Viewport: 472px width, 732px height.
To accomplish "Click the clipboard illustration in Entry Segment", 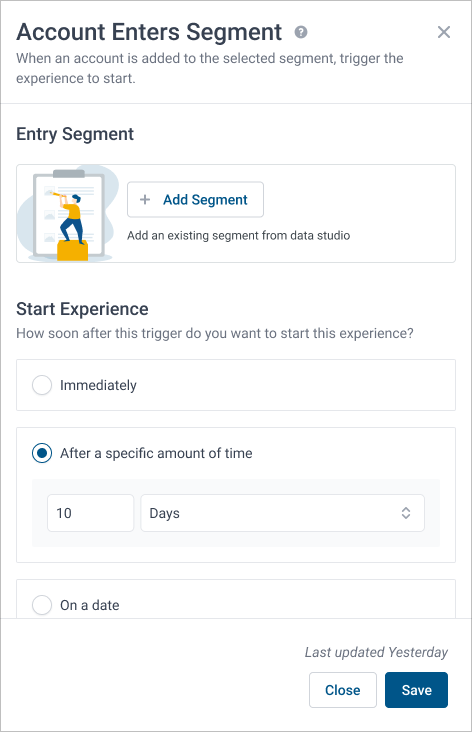I will [x=66, y=213].
